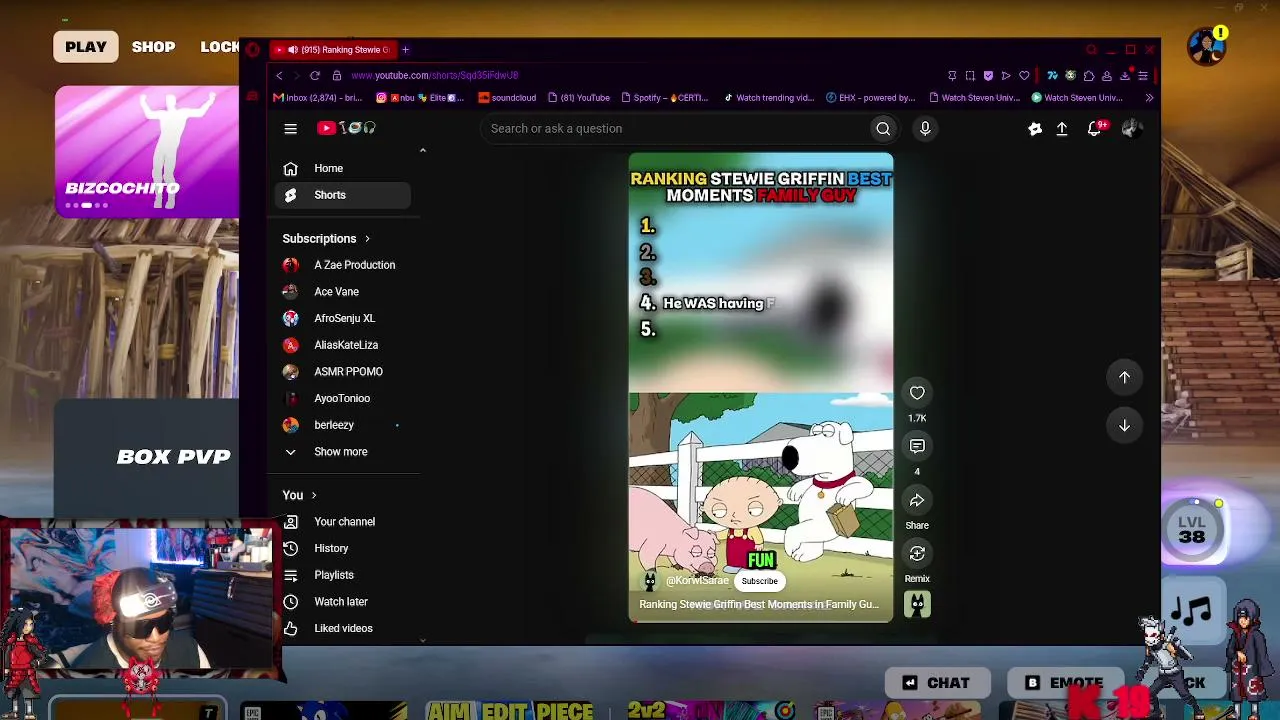Open the Watch trending videos bookmark

pos(768,98)
